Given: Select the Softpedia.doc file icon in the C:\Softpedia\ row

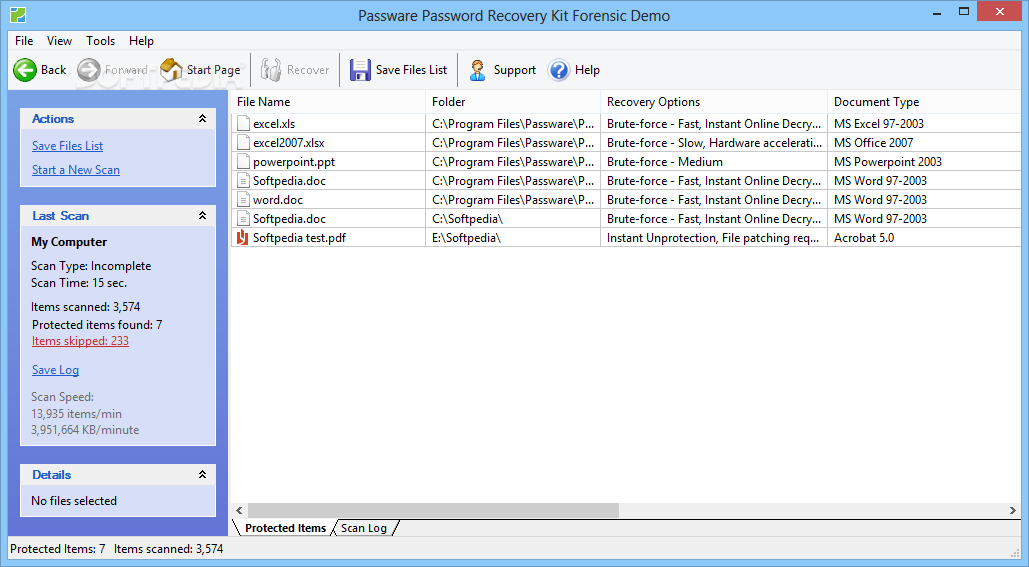Looking at the screenshot, I should click(x=243, y=219).
